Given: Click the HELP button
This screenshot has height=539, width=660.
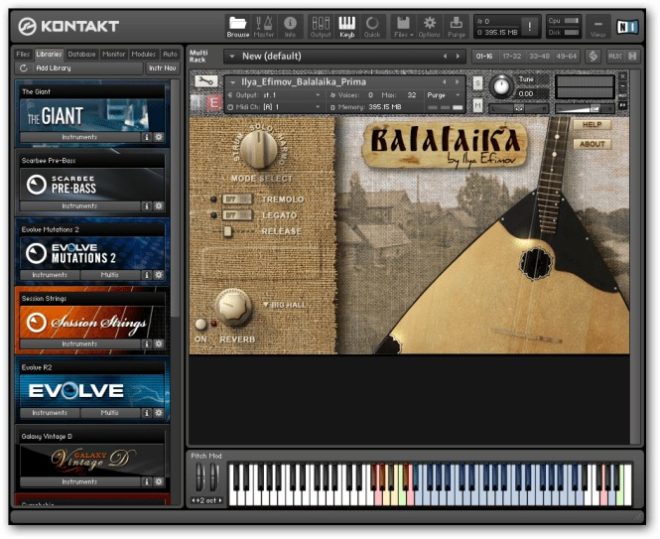Looking at the screenshot, I should click(591, 125).
